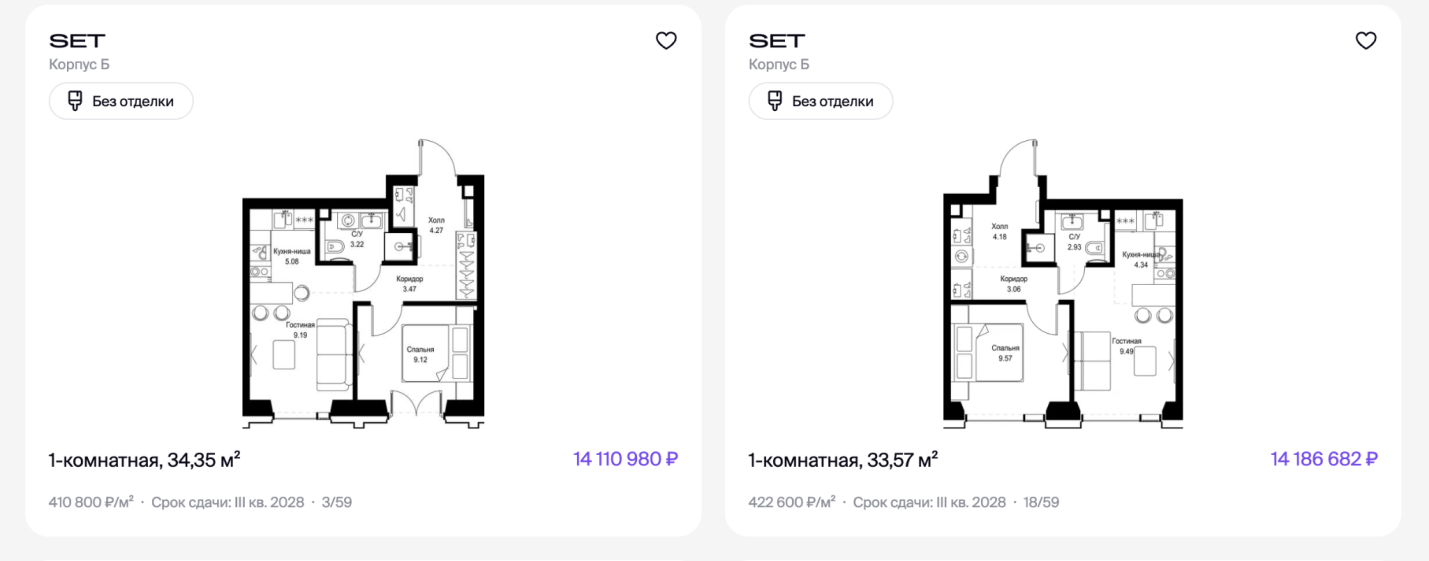Open the 1-комнатная, 33,57 м² listing title
This screenshot has width=1429, height=561.
click(x=843, y=460)
